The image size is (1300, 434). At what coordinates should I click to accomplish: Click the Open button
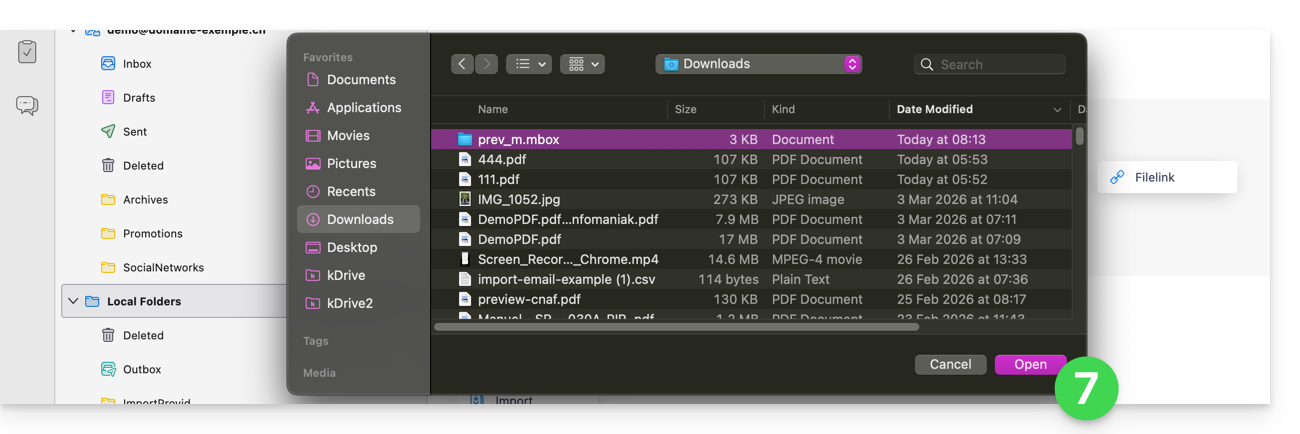tap(1030, 365)
